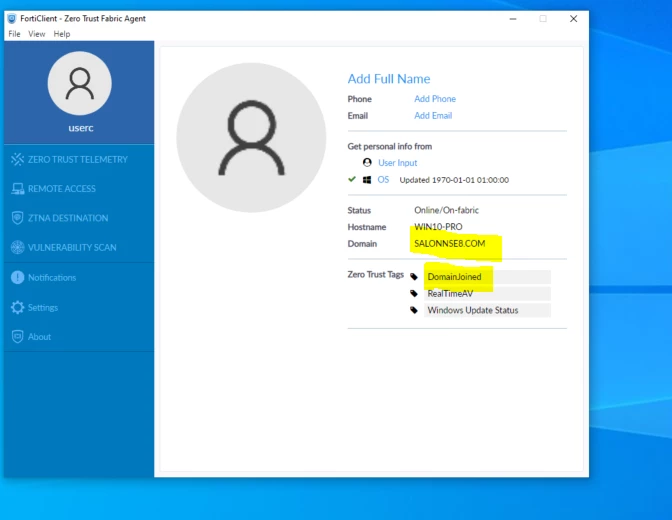Open the Help menu
Screen dimensions: 672x520
[62, 34]
